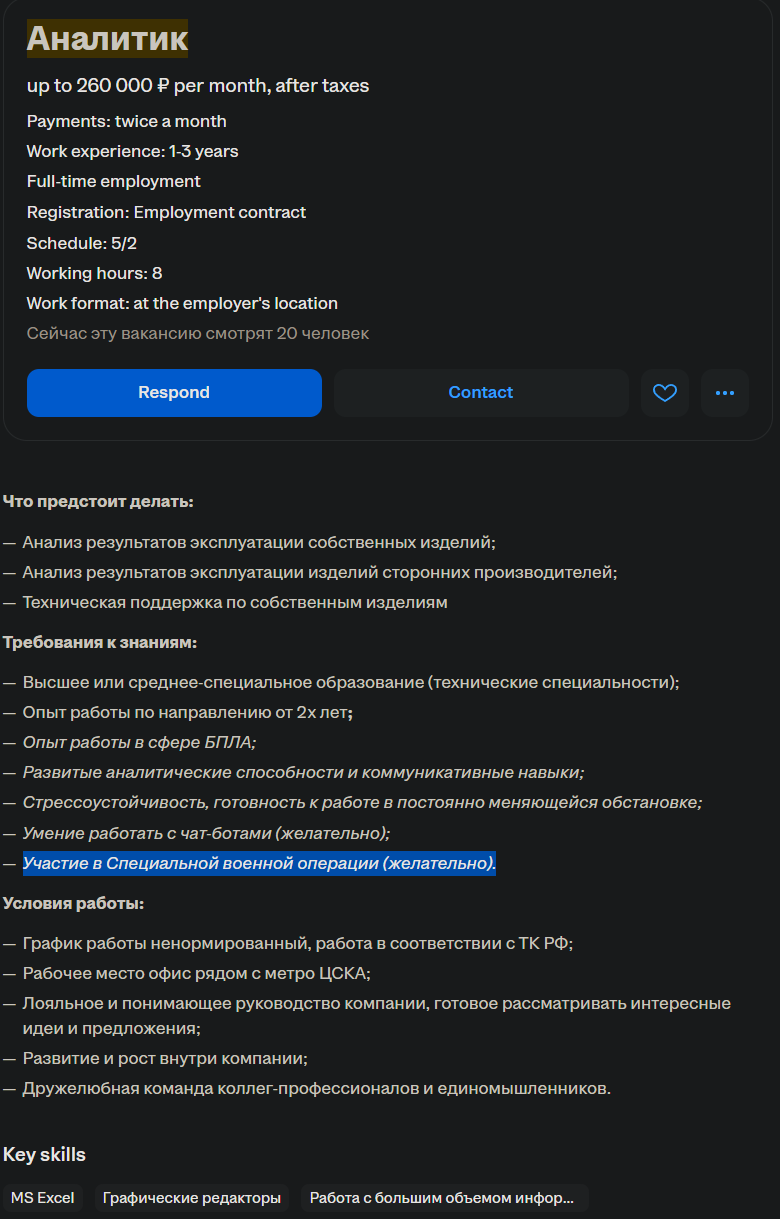
Task: Click the 20 человек viewers notice
Action: click(198, 333)
